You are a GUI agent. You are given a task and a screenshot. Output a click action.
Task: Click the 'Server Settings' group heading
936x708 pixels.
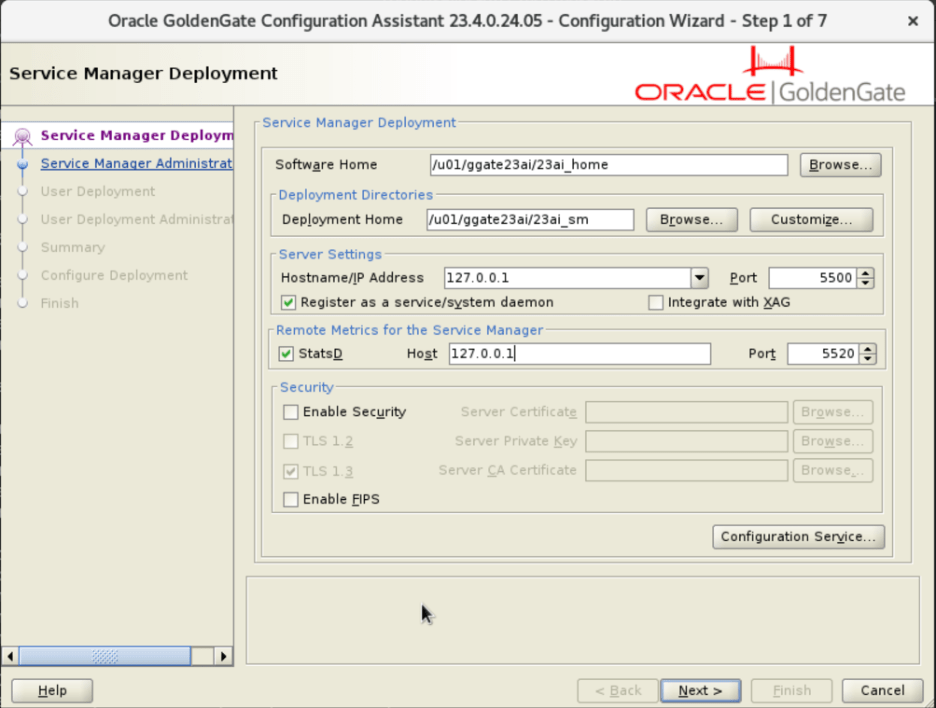[x=330, y=254]
